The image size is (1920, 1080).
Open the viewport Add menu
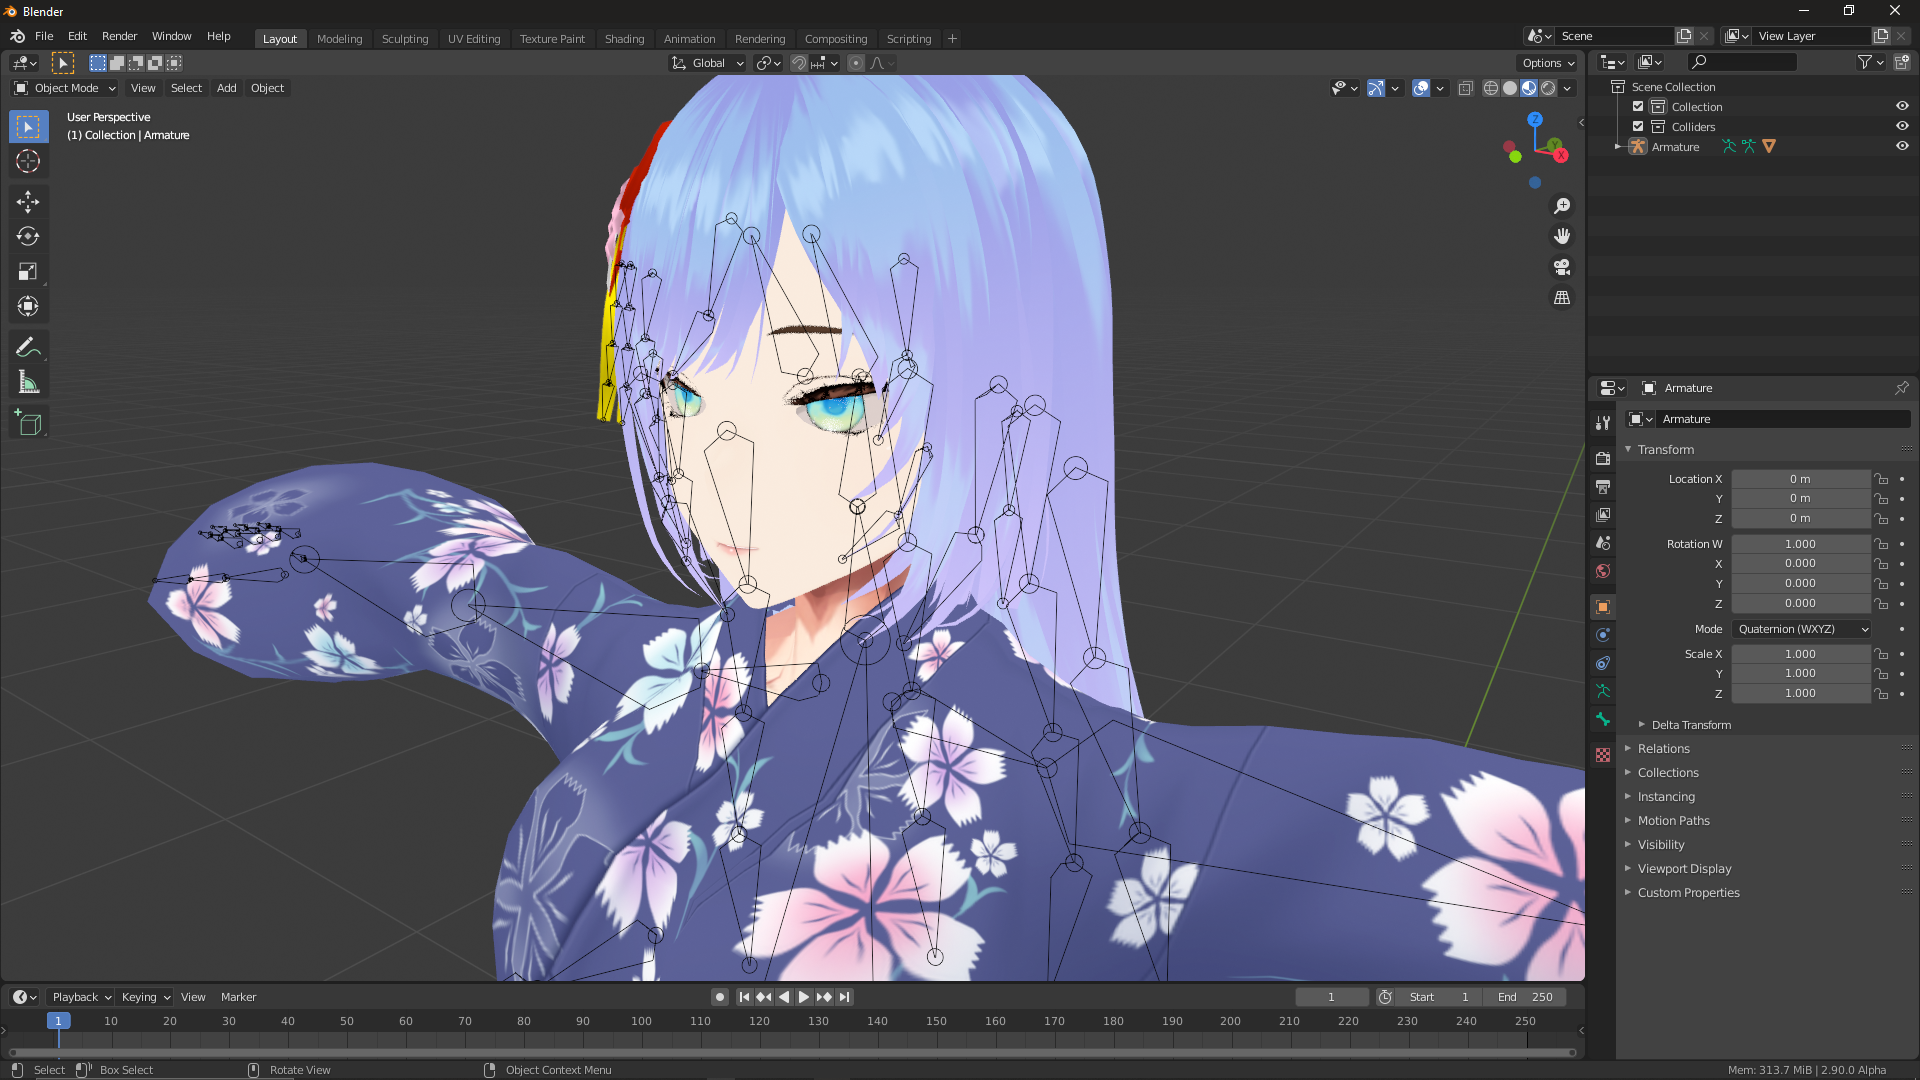tap(227, 88)
